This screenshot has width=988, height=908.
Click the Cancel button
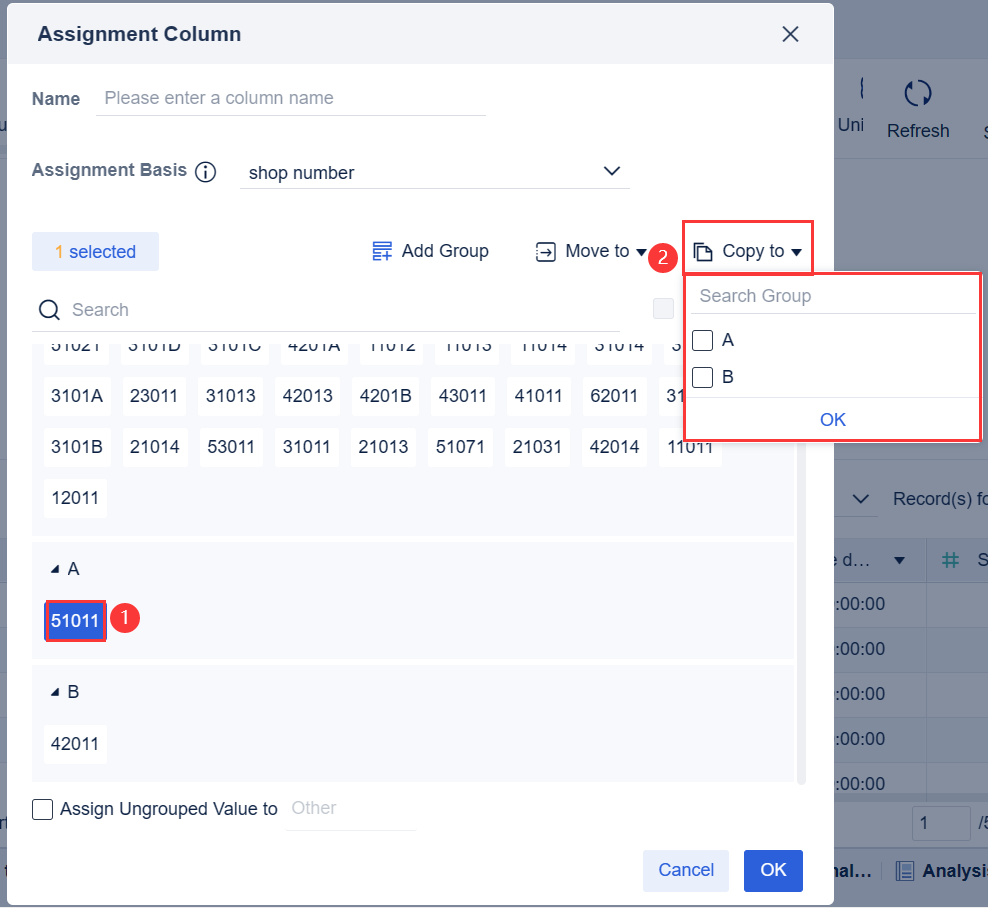tap(685, 870)
